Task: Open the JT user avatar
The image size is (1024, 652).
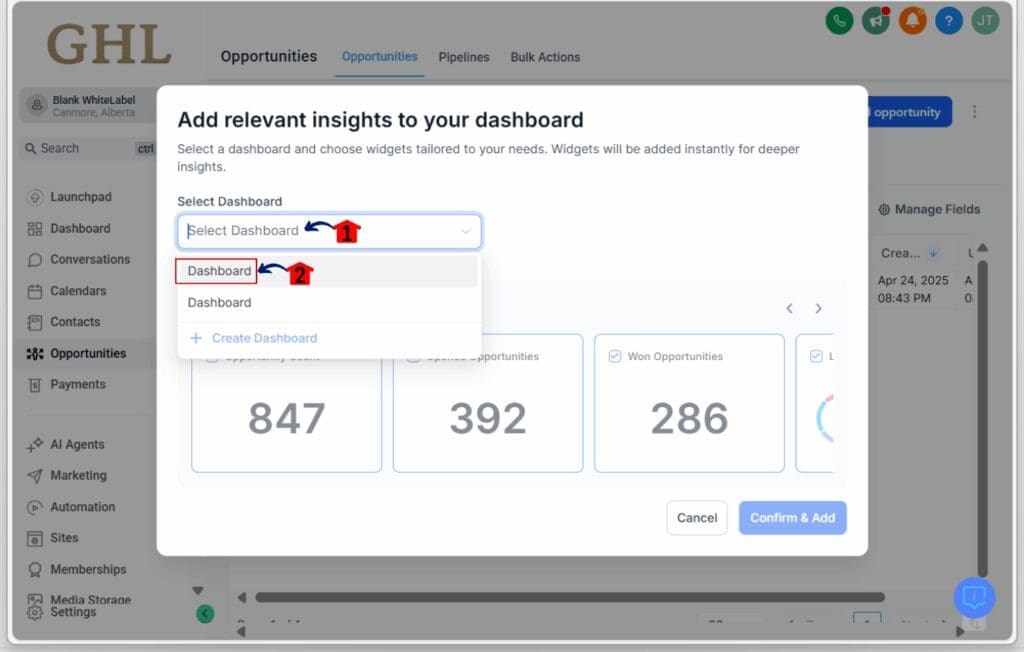Action: [985, 21]
